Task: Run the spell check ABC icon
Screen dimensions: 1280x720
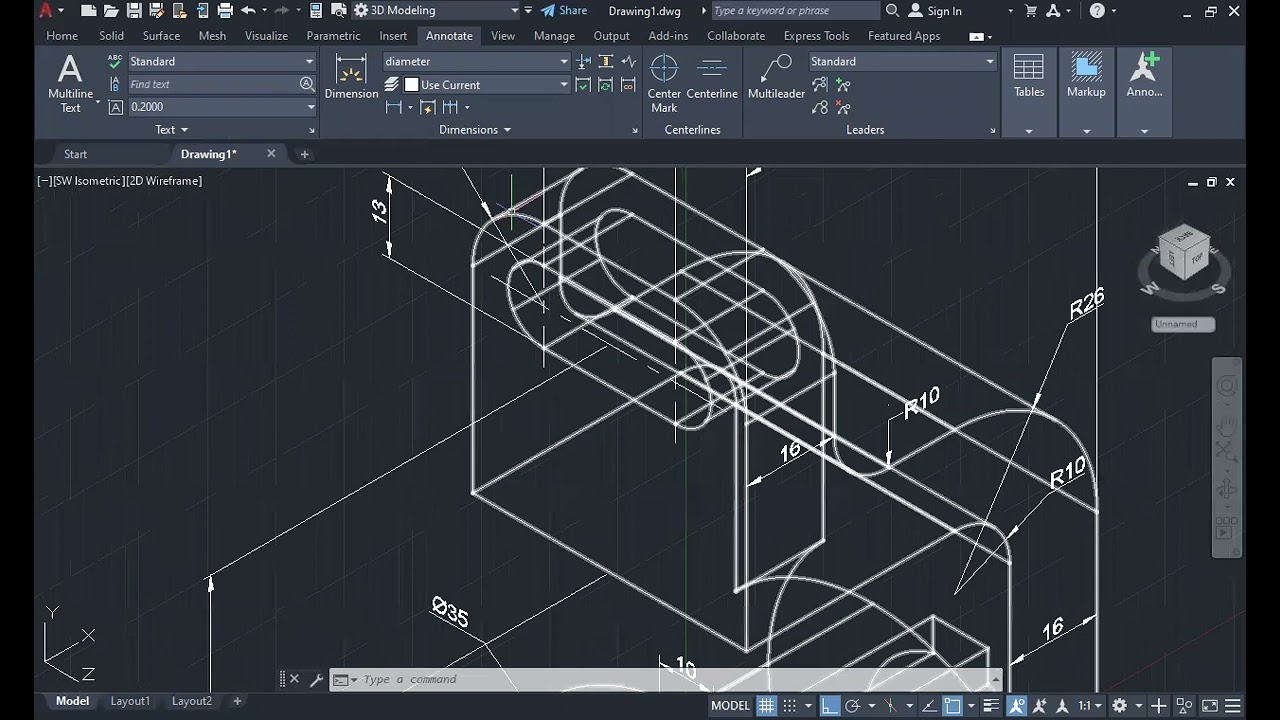Action: tap(115, 62)
